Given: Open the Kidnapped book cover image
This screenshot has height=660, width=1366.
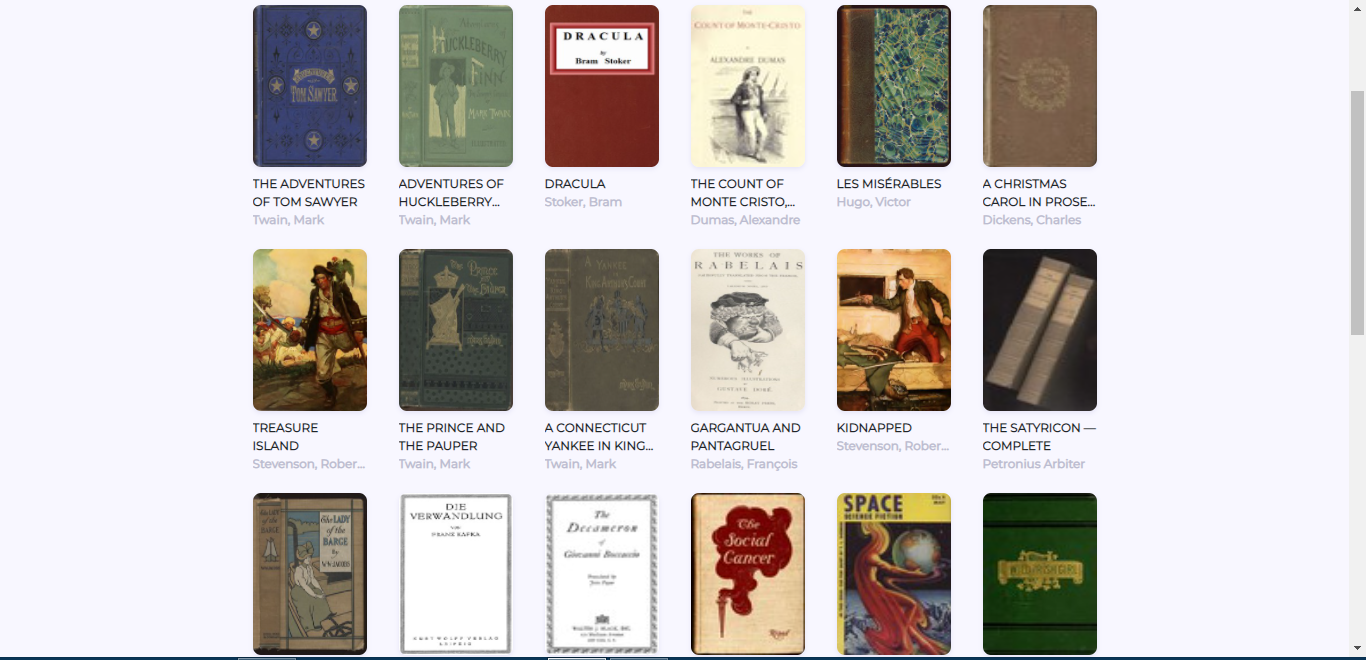Looking at the screenshot, I should [x=894, y=330].
